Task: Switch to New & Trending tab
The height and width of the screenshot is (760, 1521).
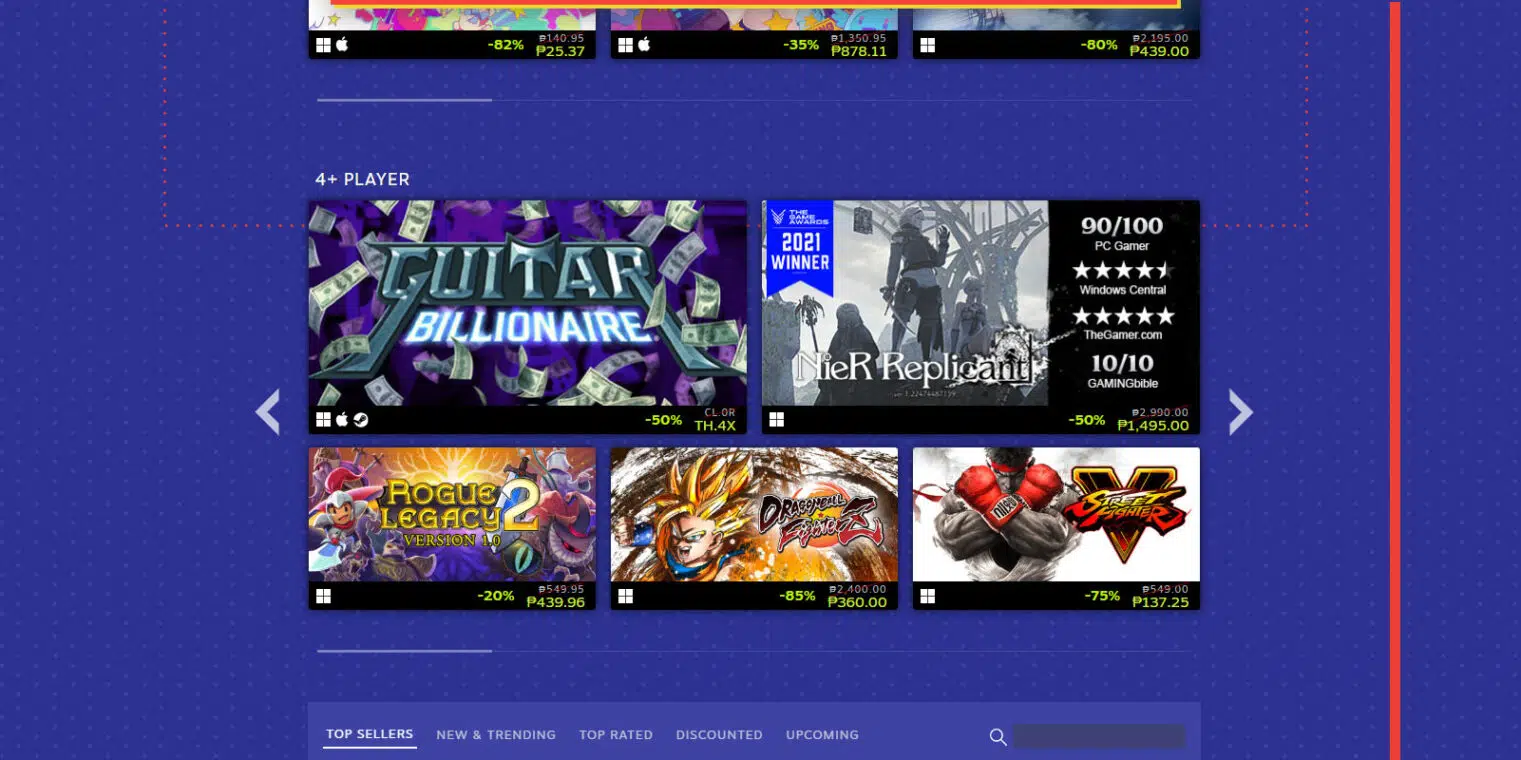Action: [x=496, y=735]
